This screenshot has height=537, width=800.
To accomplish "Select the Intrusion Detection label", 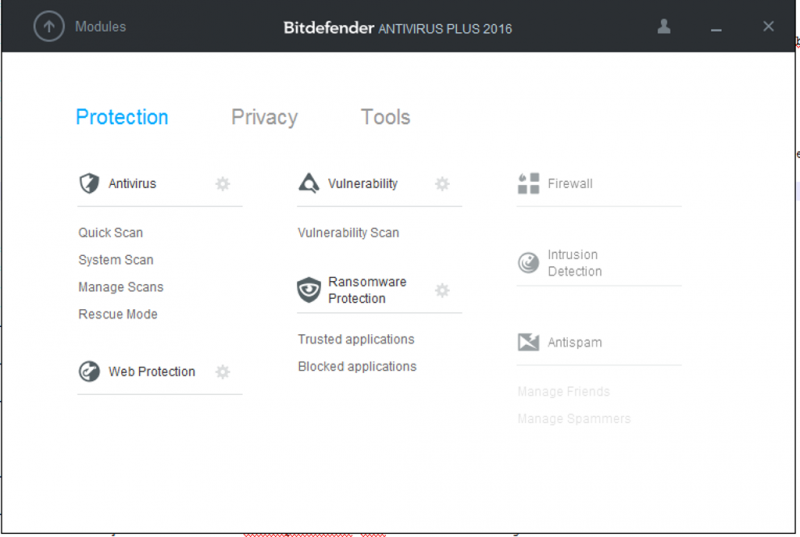I will pyautogui.click(x=574, y=263).
